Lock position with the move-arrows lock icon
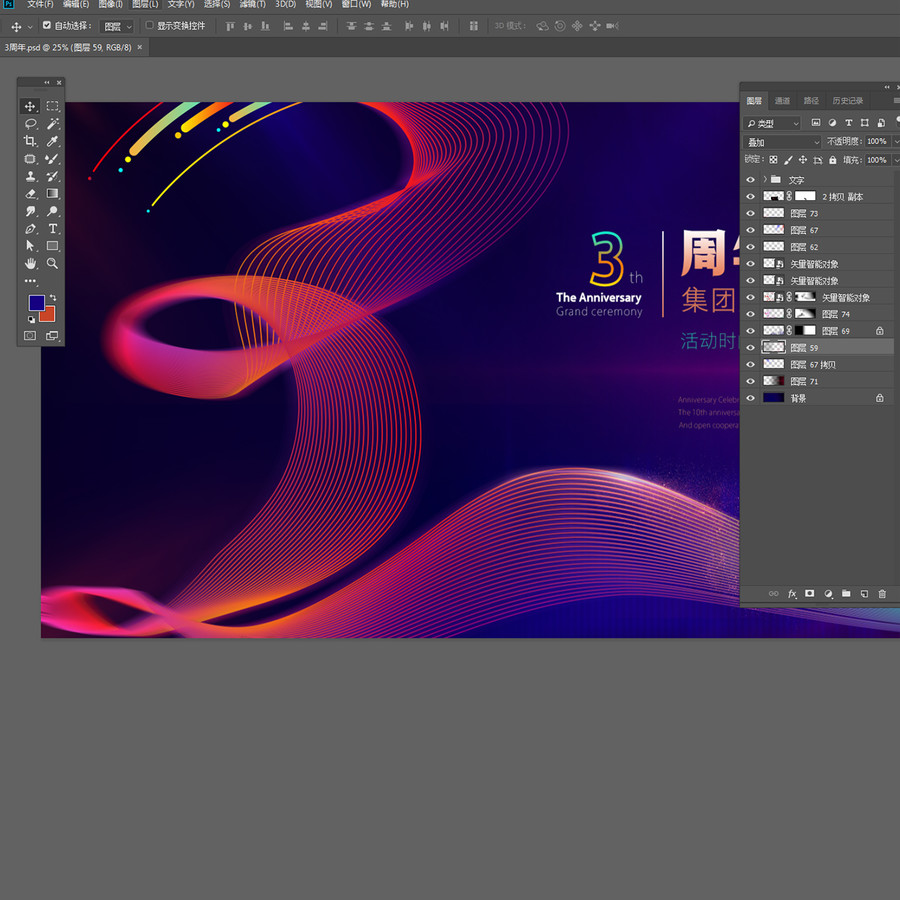The width and height of the screenshot is (900, 900). 802,160
